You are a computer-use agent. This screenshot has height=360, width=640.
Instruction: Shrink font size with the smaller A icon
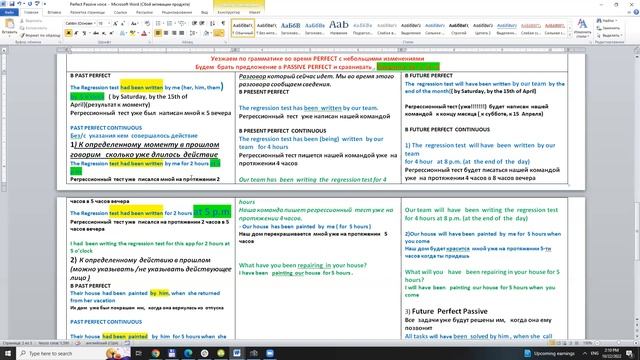[123, 24]
